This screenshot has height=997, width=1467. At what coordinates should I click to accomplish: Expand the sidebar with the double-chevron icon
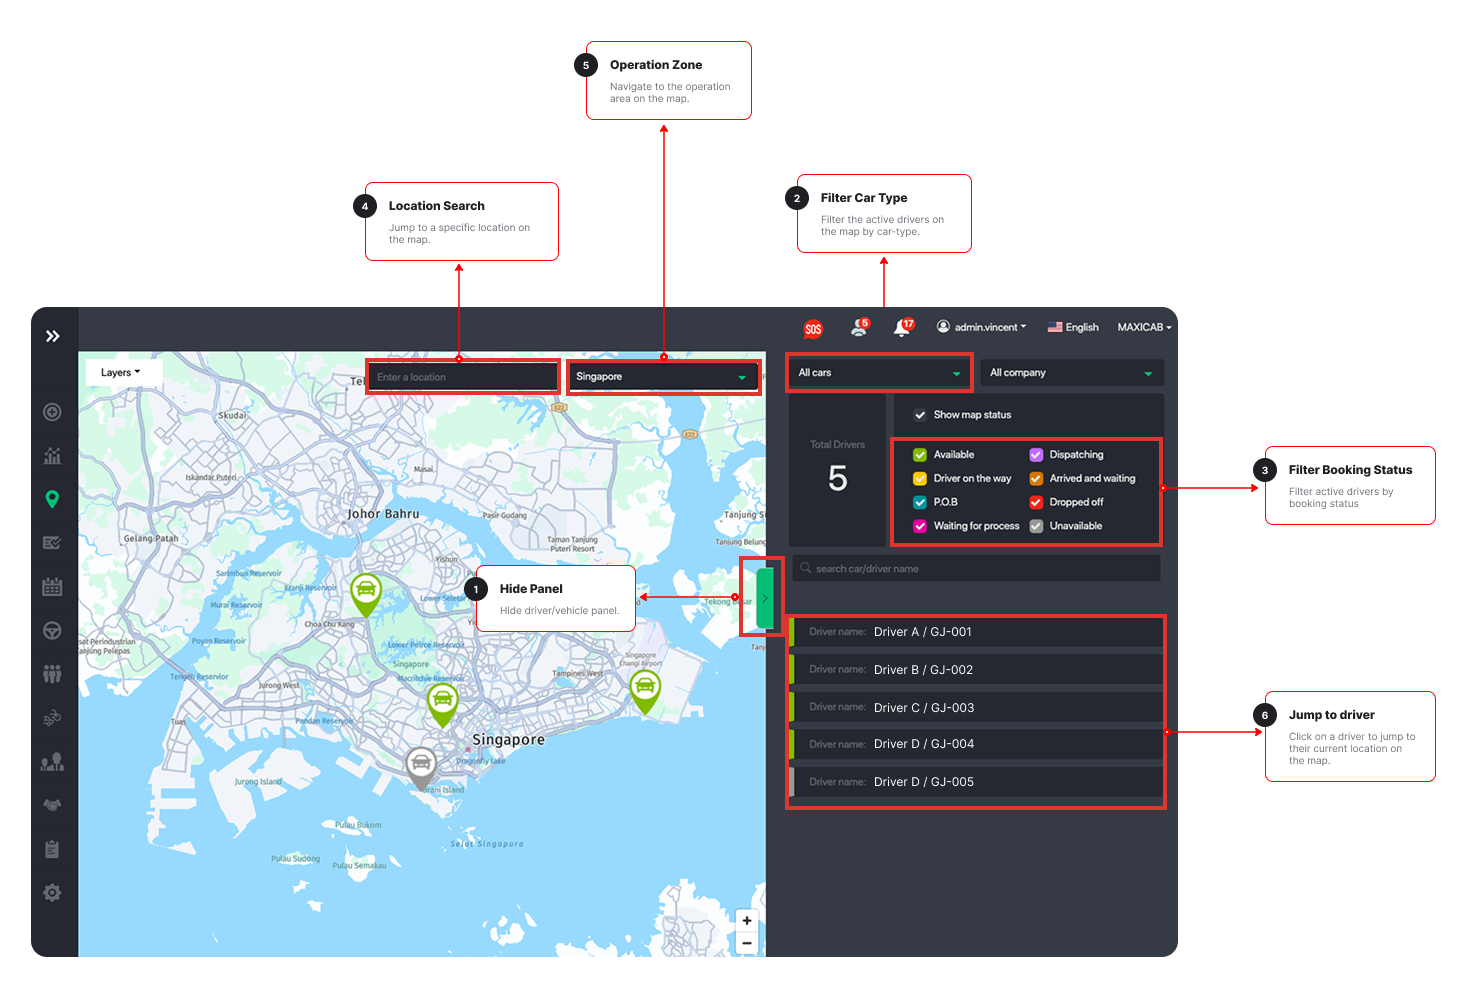click(53, 336)
